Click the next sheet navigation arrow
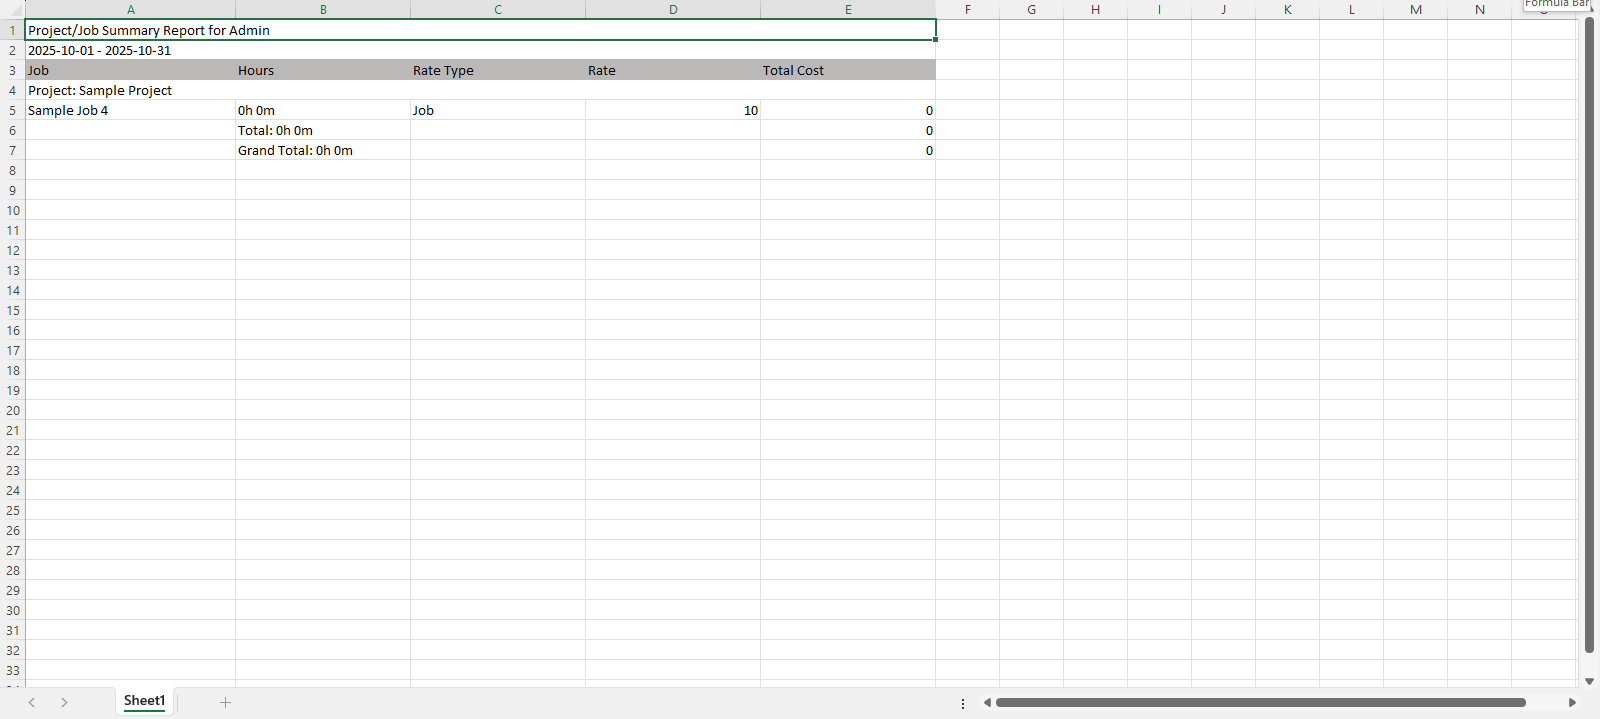Screen dimensions: 1600x719 (x=64, y=702)
